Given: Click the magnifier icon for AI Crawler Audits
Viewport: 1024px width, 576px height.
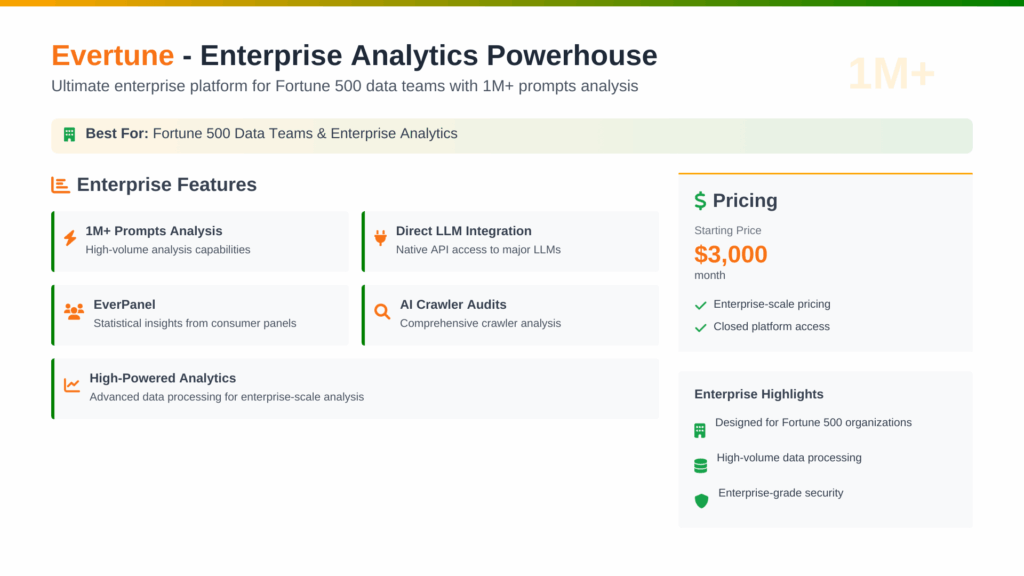Looking at the screenshot, I should (382, 312).
